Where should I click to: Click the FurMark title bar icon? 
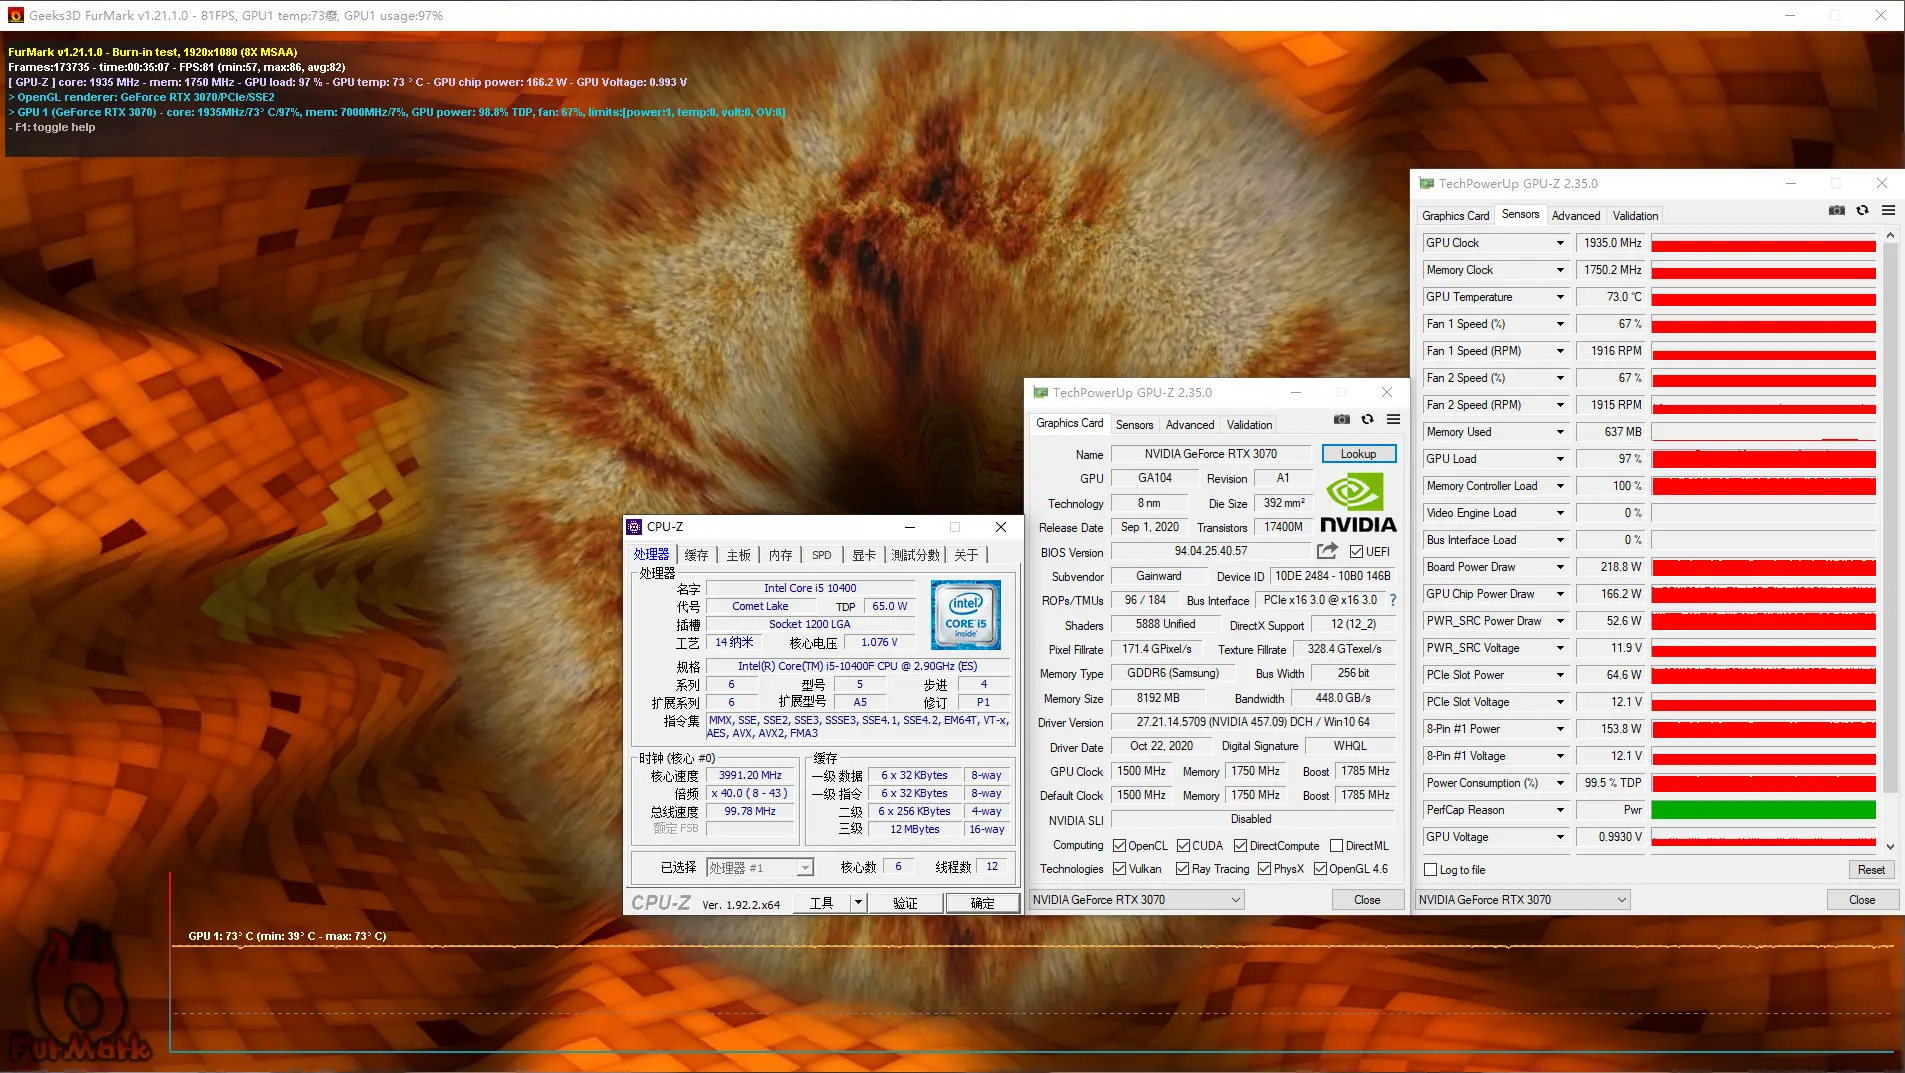[x=16, y=16]
